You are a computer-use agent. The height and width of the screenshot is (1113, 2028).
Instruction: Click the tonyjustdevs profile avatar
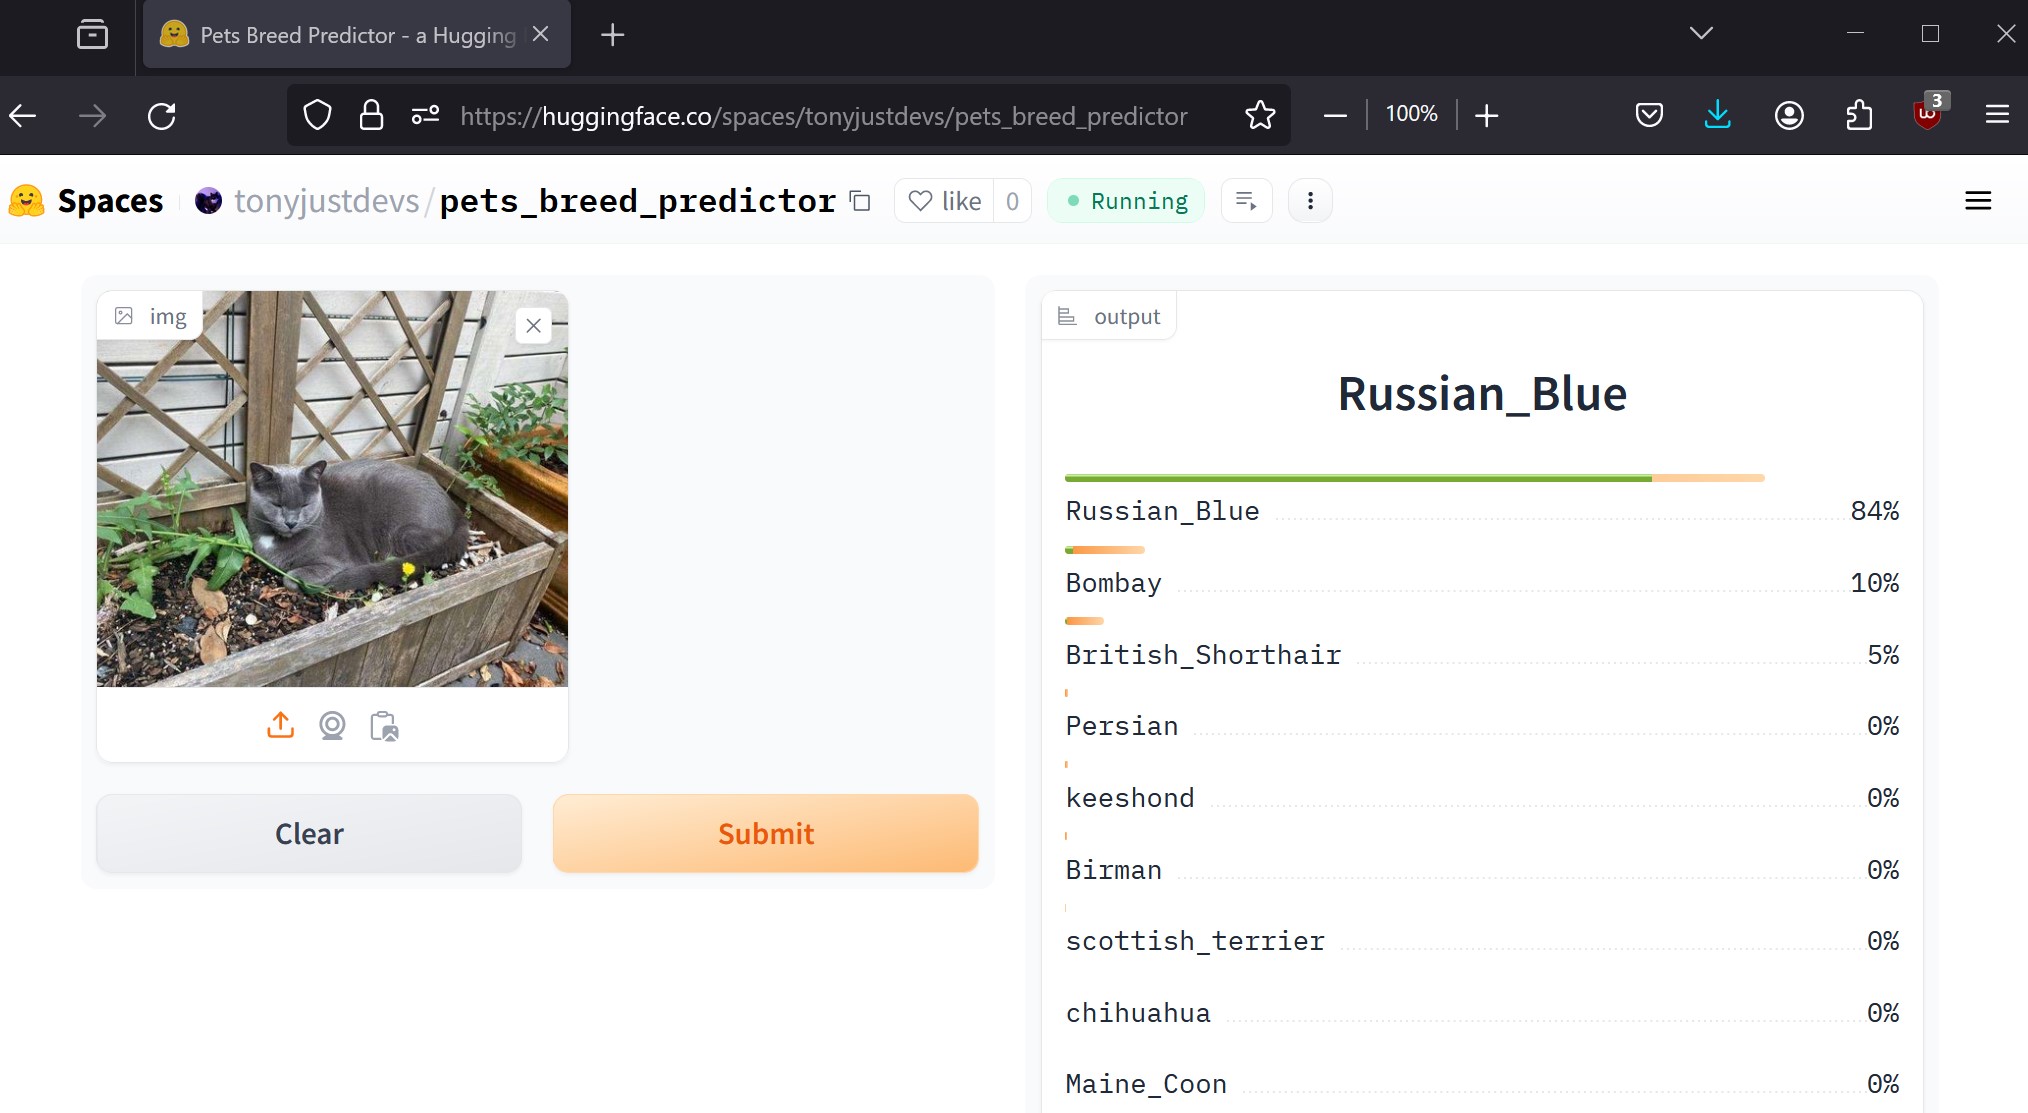point(208,201)
